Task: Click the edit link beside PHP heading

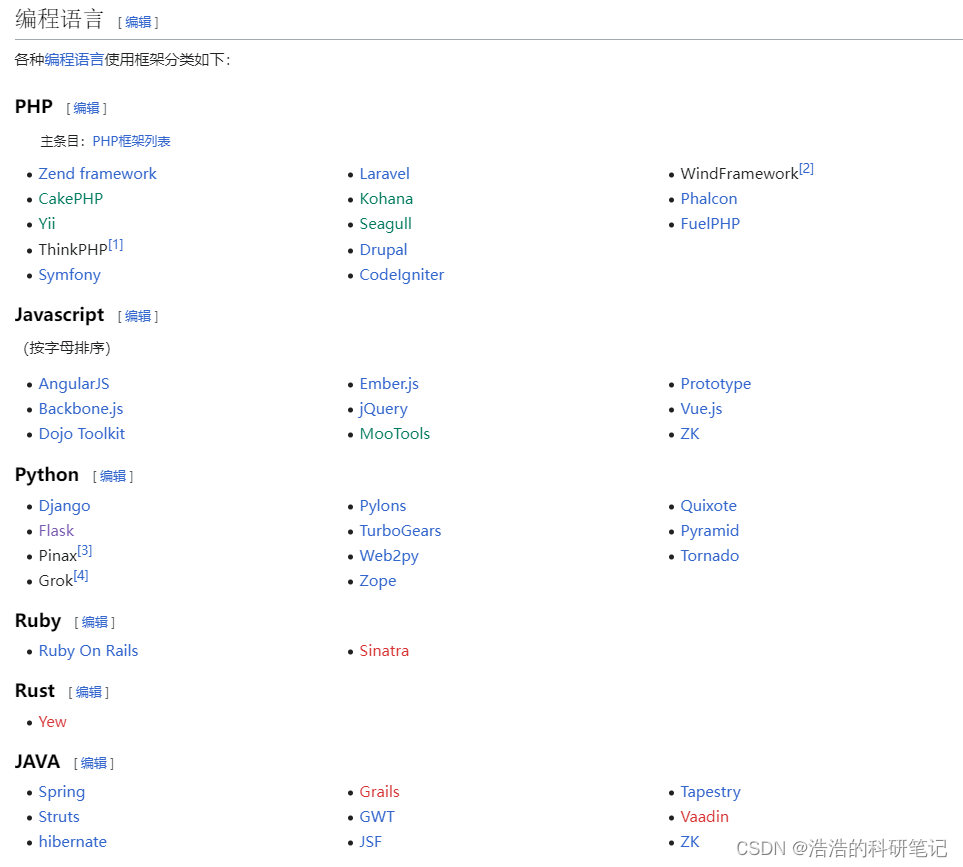Action: click(87, 108)
